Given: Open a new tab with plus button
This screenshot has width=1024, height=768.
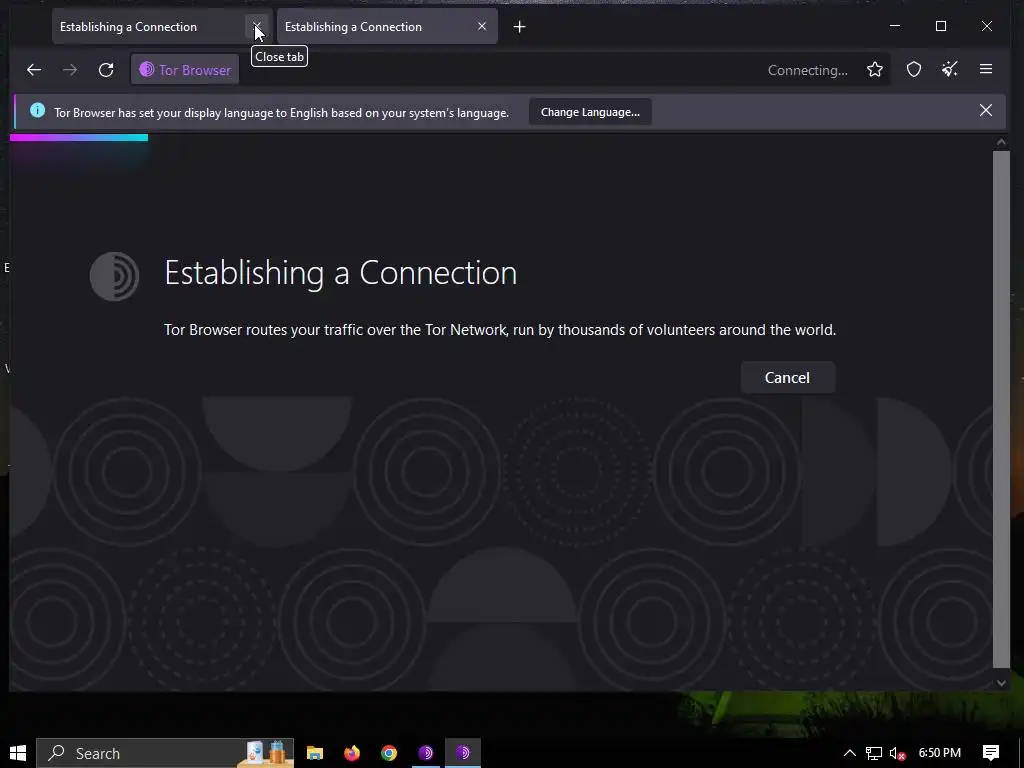Looking at the screenshot, I should pyautogui.click(x=520, y=27).
